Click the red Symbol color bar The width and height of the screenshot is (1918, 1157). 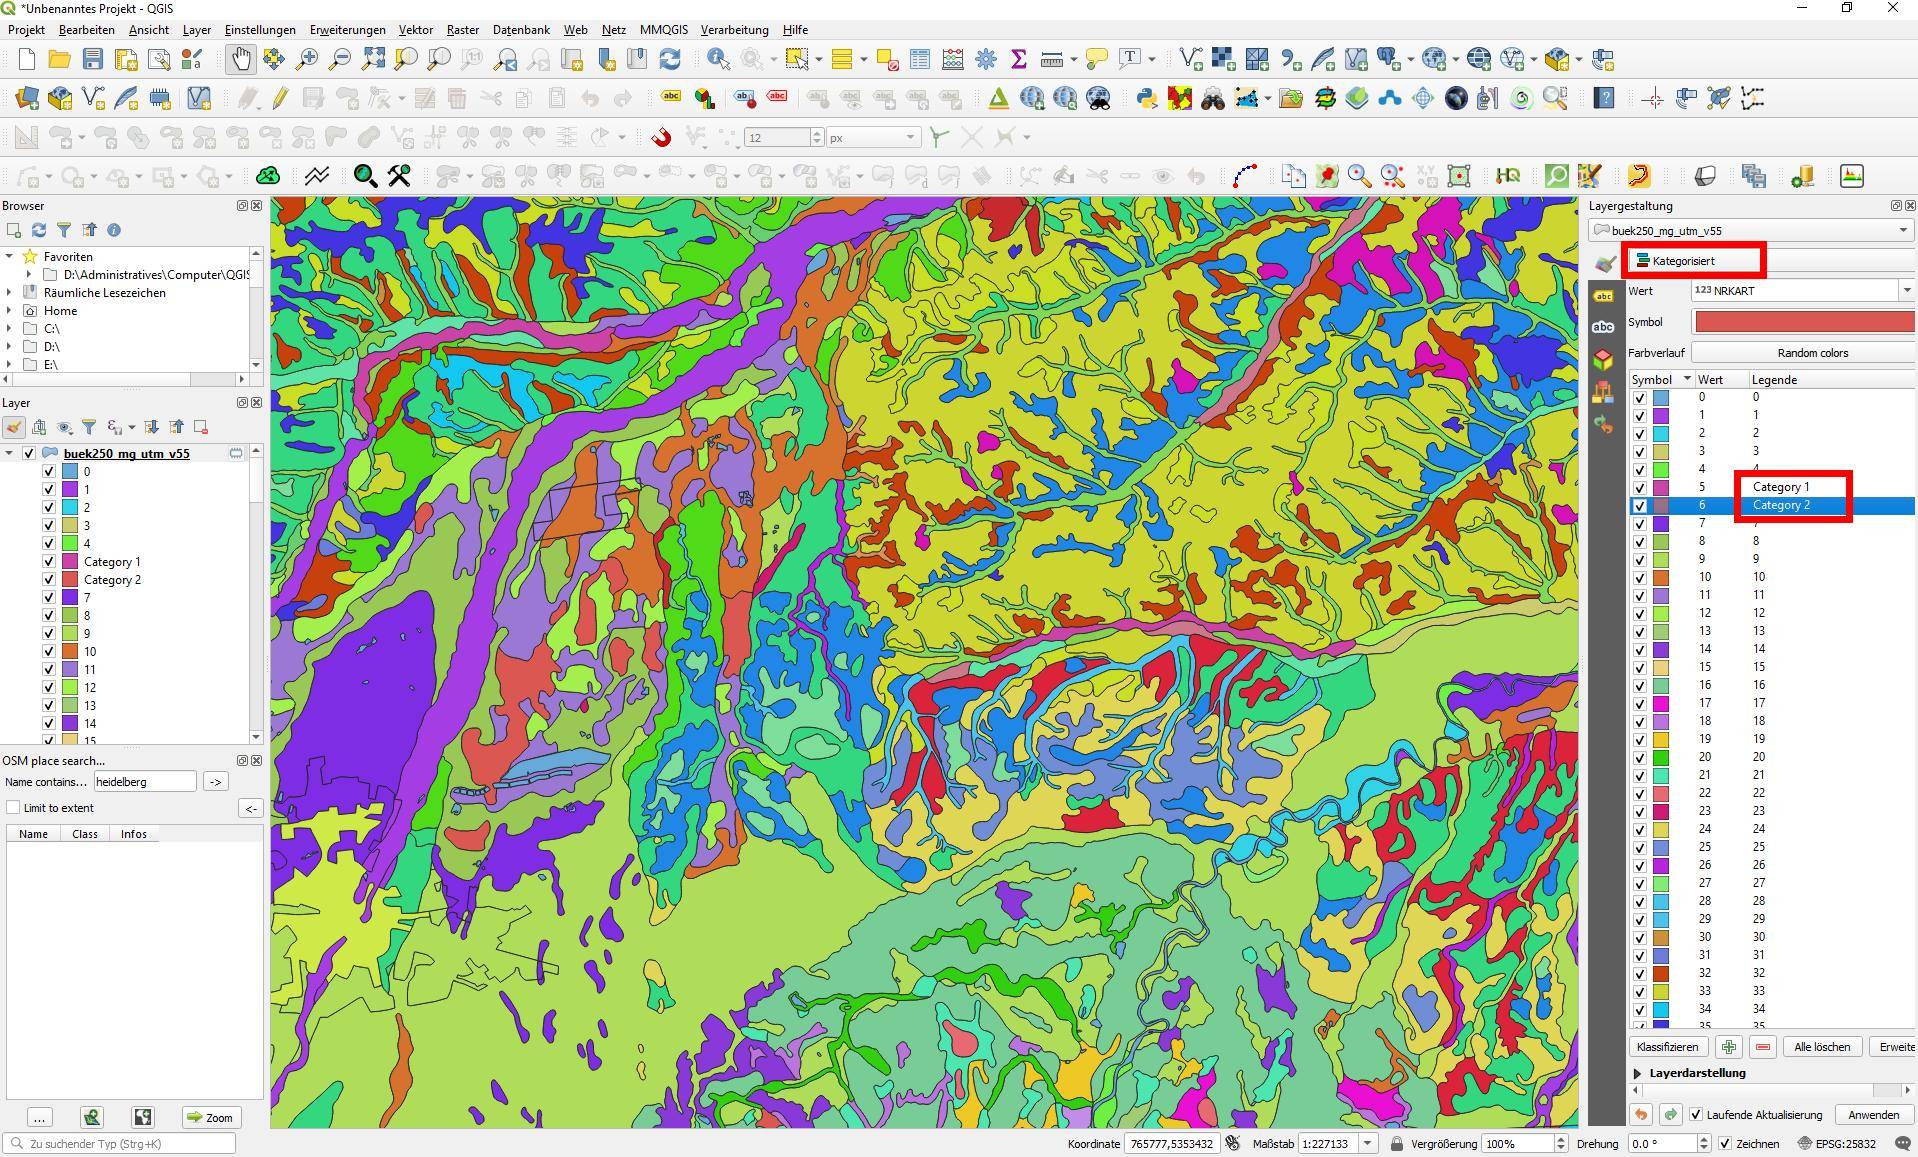coord(1804,322)
